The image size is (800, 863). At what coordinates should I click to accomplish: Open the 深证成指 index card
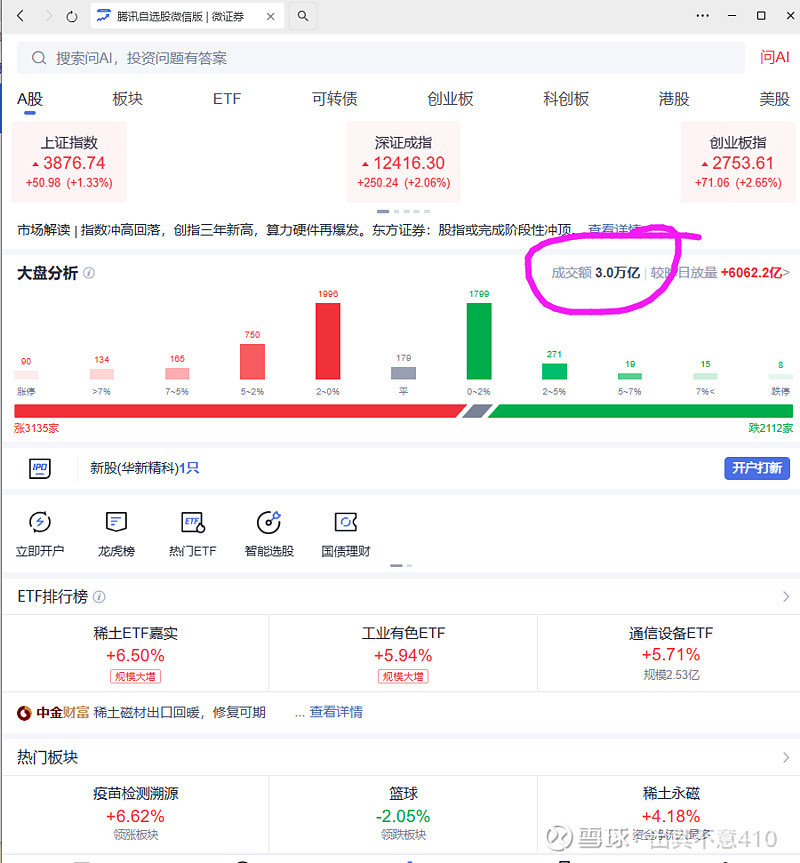point(403,162)
